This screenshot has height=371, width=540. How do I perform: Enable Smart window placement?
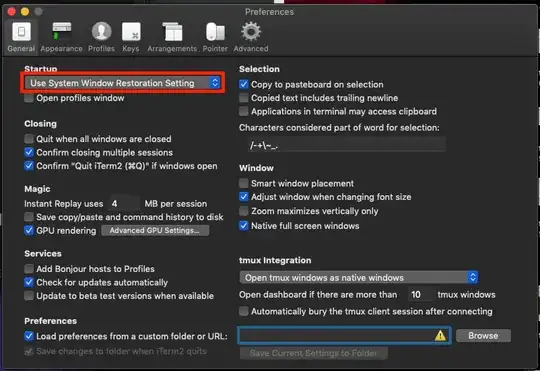(x=243, y=183)
